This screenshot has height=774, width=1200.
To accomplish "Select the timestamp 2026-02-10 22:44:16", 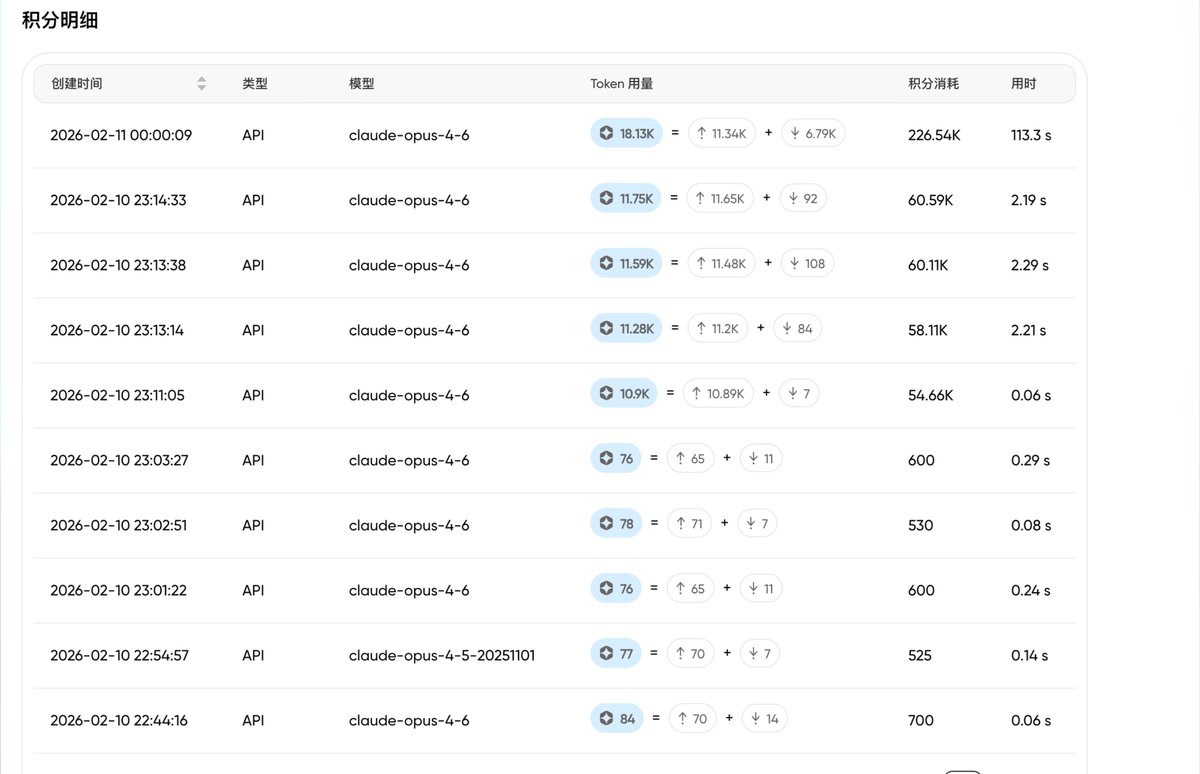I will (119, 719).
